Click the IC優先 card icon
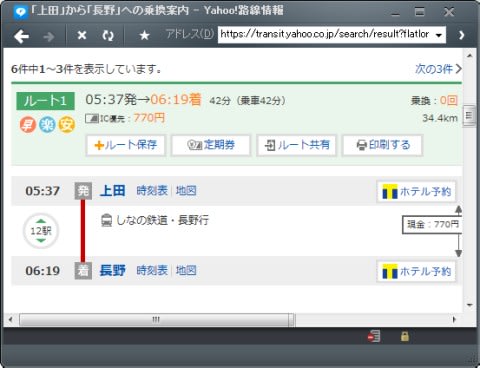The height and width of the screenshot is (368, 480). tap(92, 118)
